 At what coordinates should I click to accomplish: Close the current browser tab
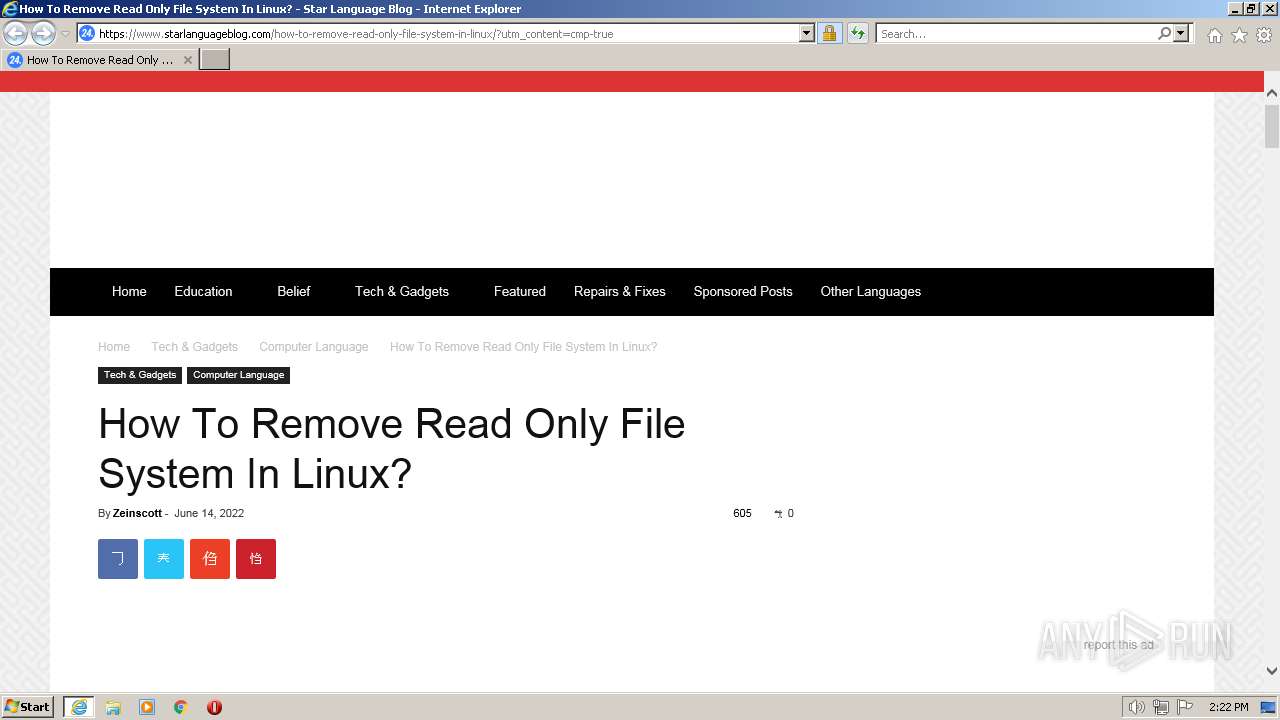tap(188, 60)
